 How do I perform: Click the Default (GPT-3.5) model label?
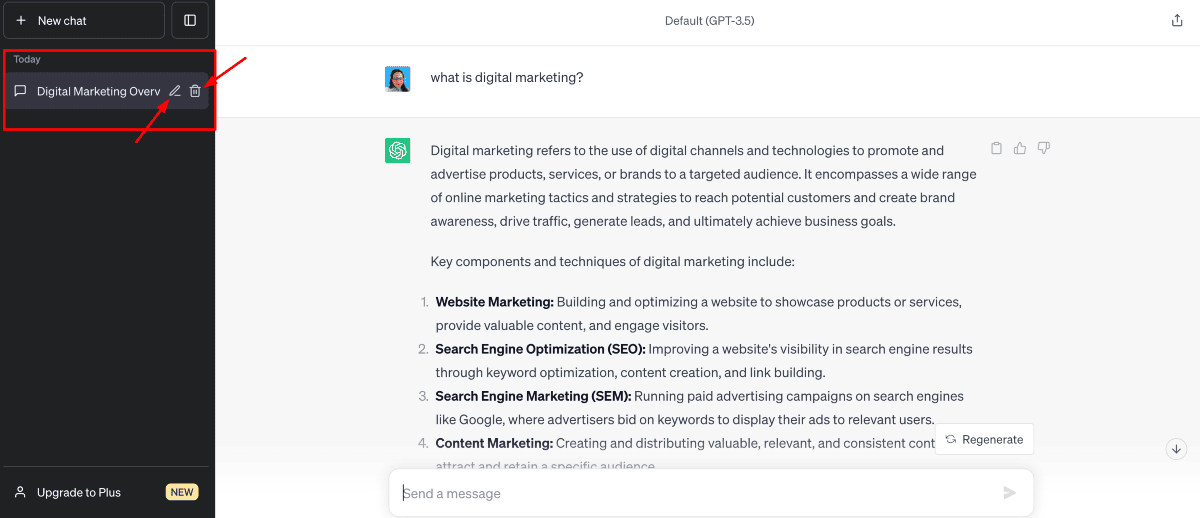click(x=709, y=20)
